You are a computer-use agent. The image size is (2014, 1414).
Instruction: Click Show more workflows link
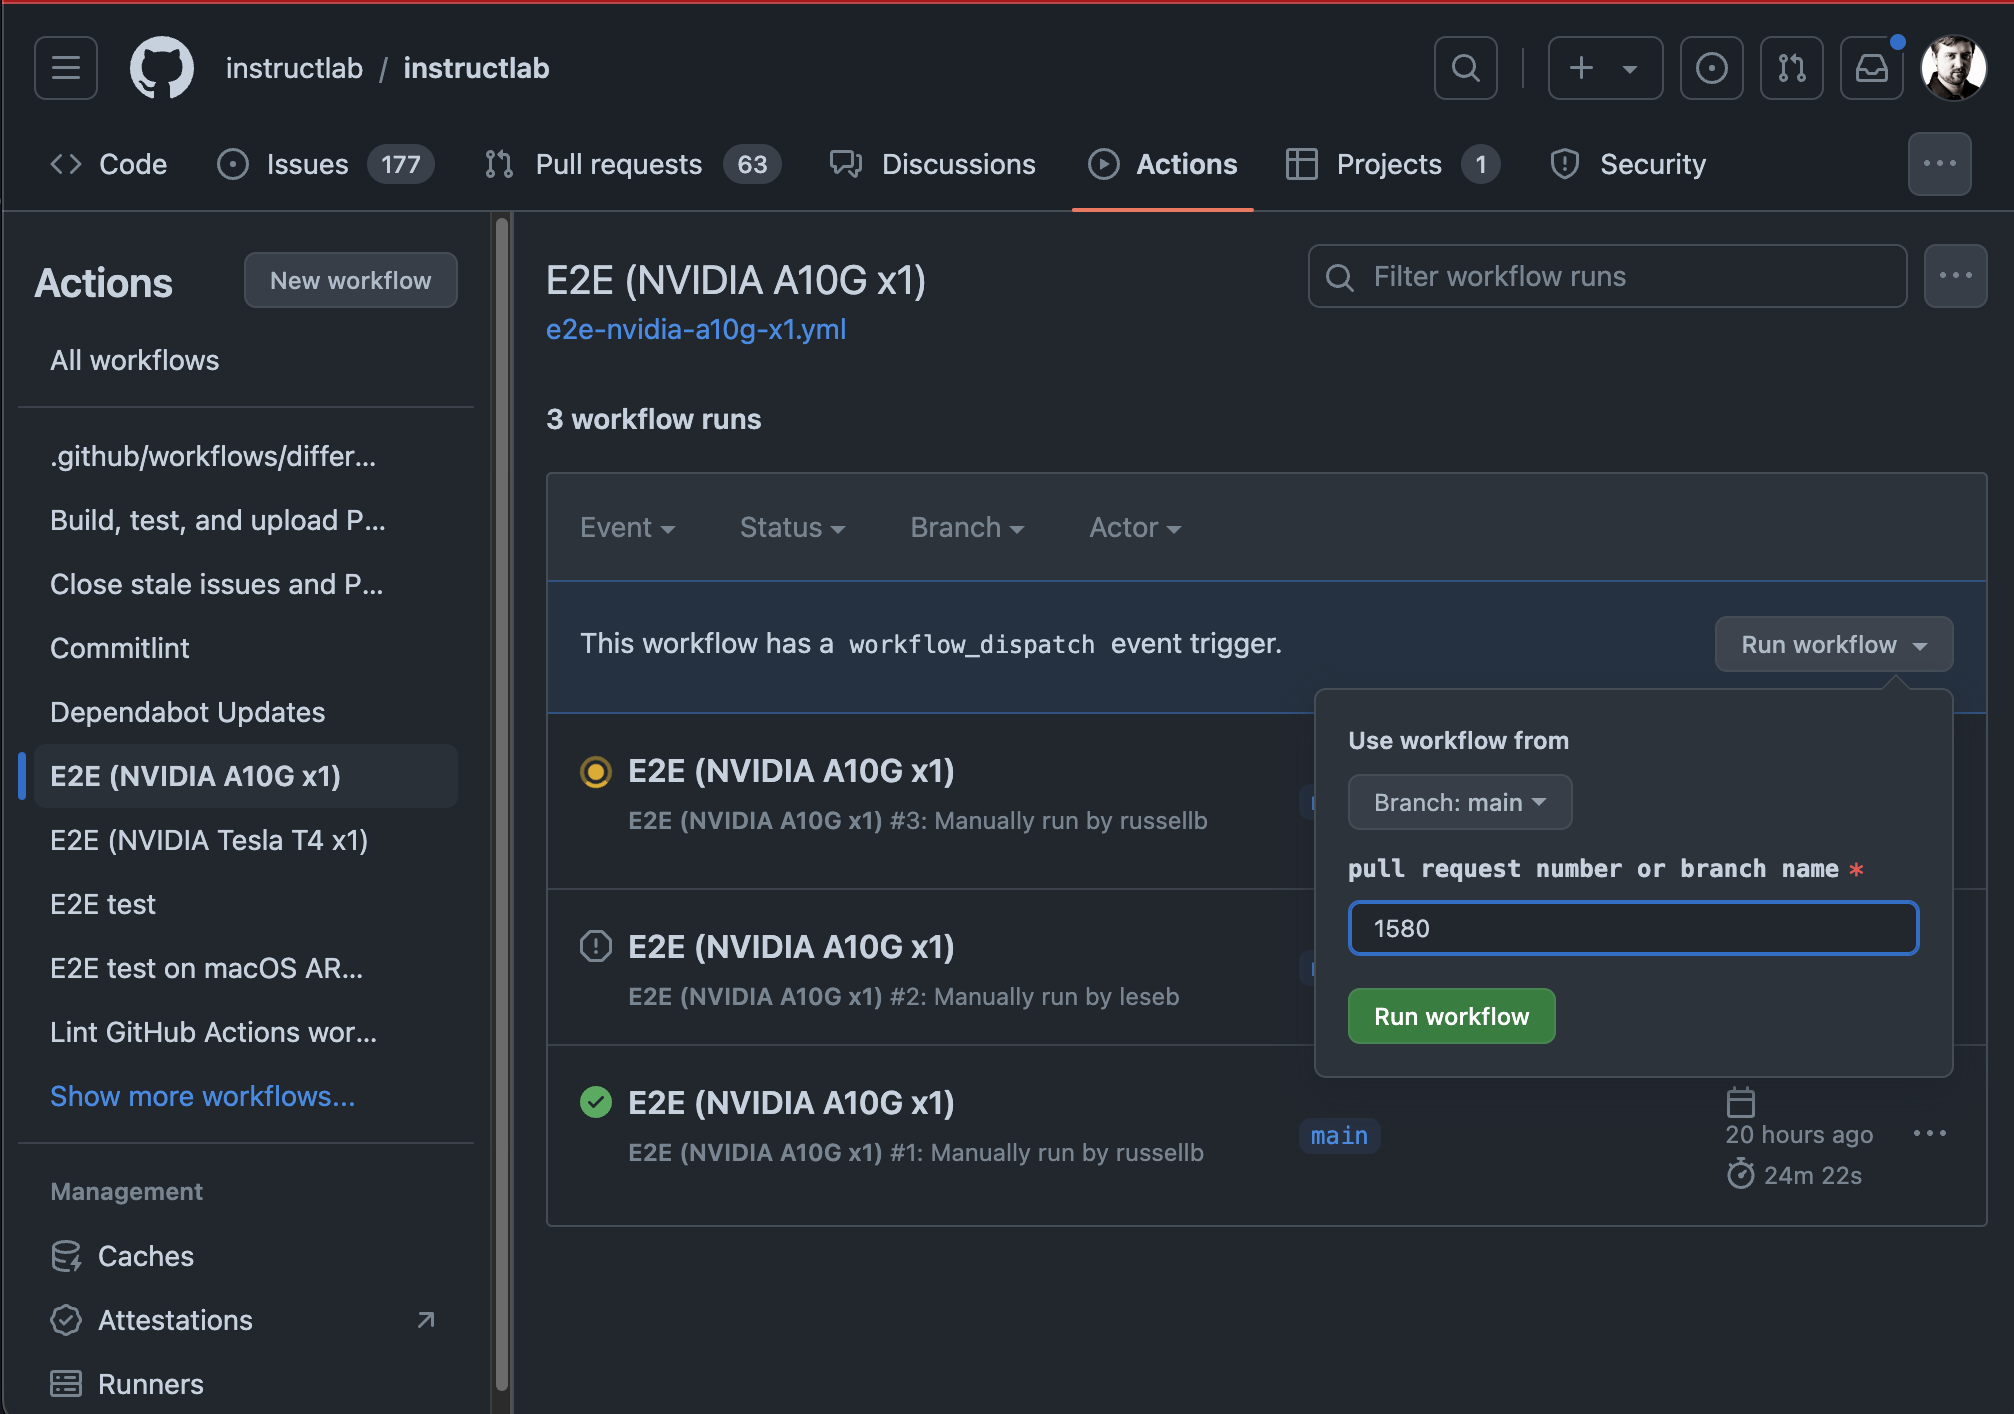click(x=203, y=1096)
